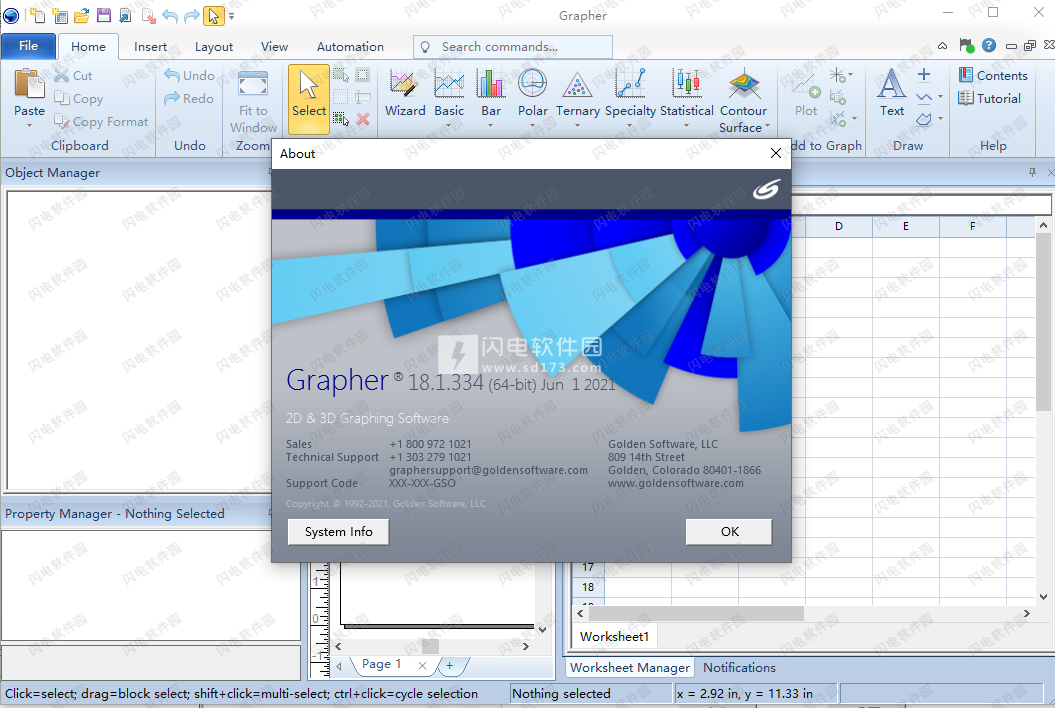Click the import icon in quick access toolbar
Image resolution: width=1055 pixels, height=708 pixels.
click(126, 15)
